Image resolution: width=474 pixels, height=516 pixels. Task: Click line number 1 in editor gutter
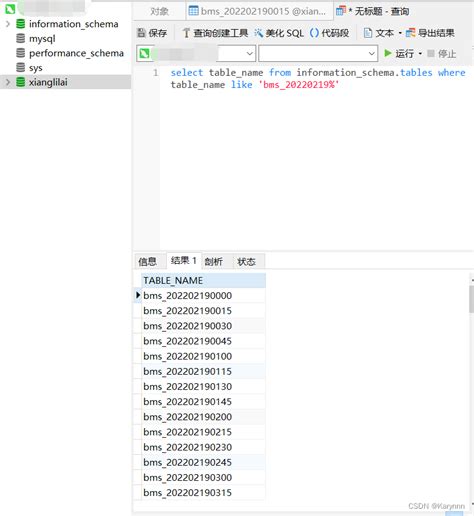[x=156, y=73]
